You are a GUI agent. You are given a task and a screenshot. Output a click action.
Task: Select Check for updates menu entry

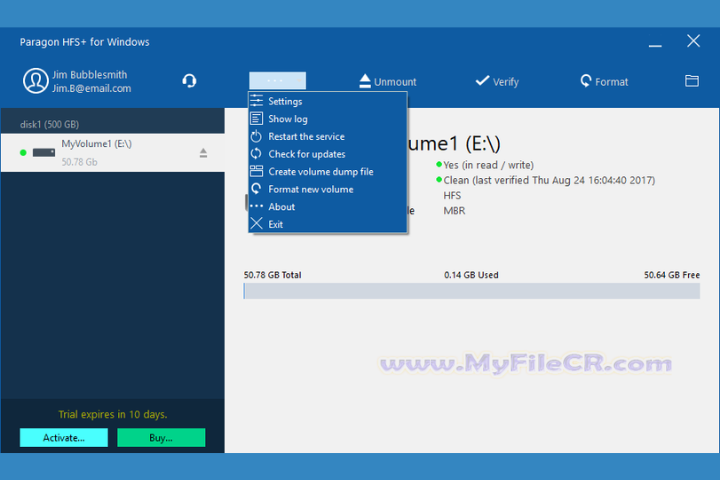pyautogui.click(x=328, y=153)
